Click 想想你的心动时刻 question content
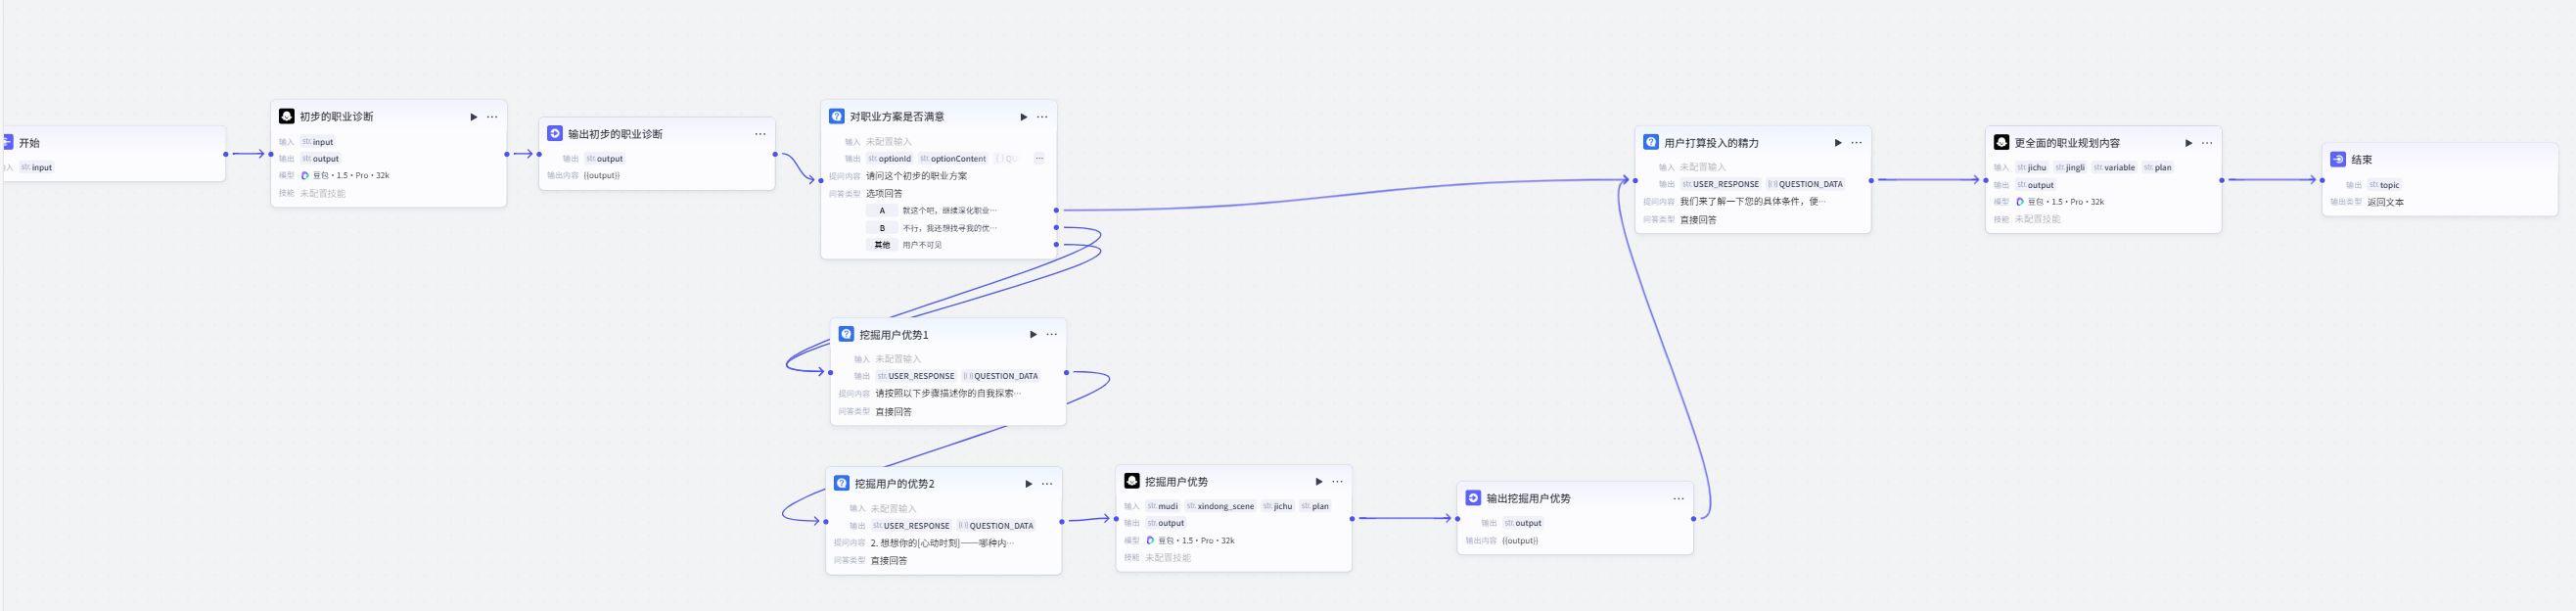 pyautogui.click(x=942, y=544)
